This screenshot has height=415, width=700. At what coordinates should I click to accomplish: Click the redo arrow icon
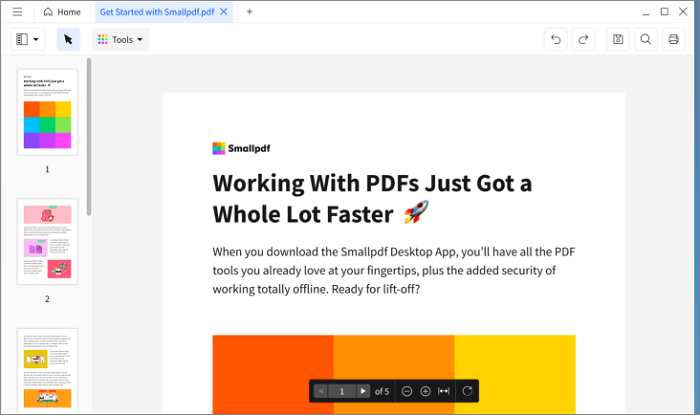click(x=583, y=39)
